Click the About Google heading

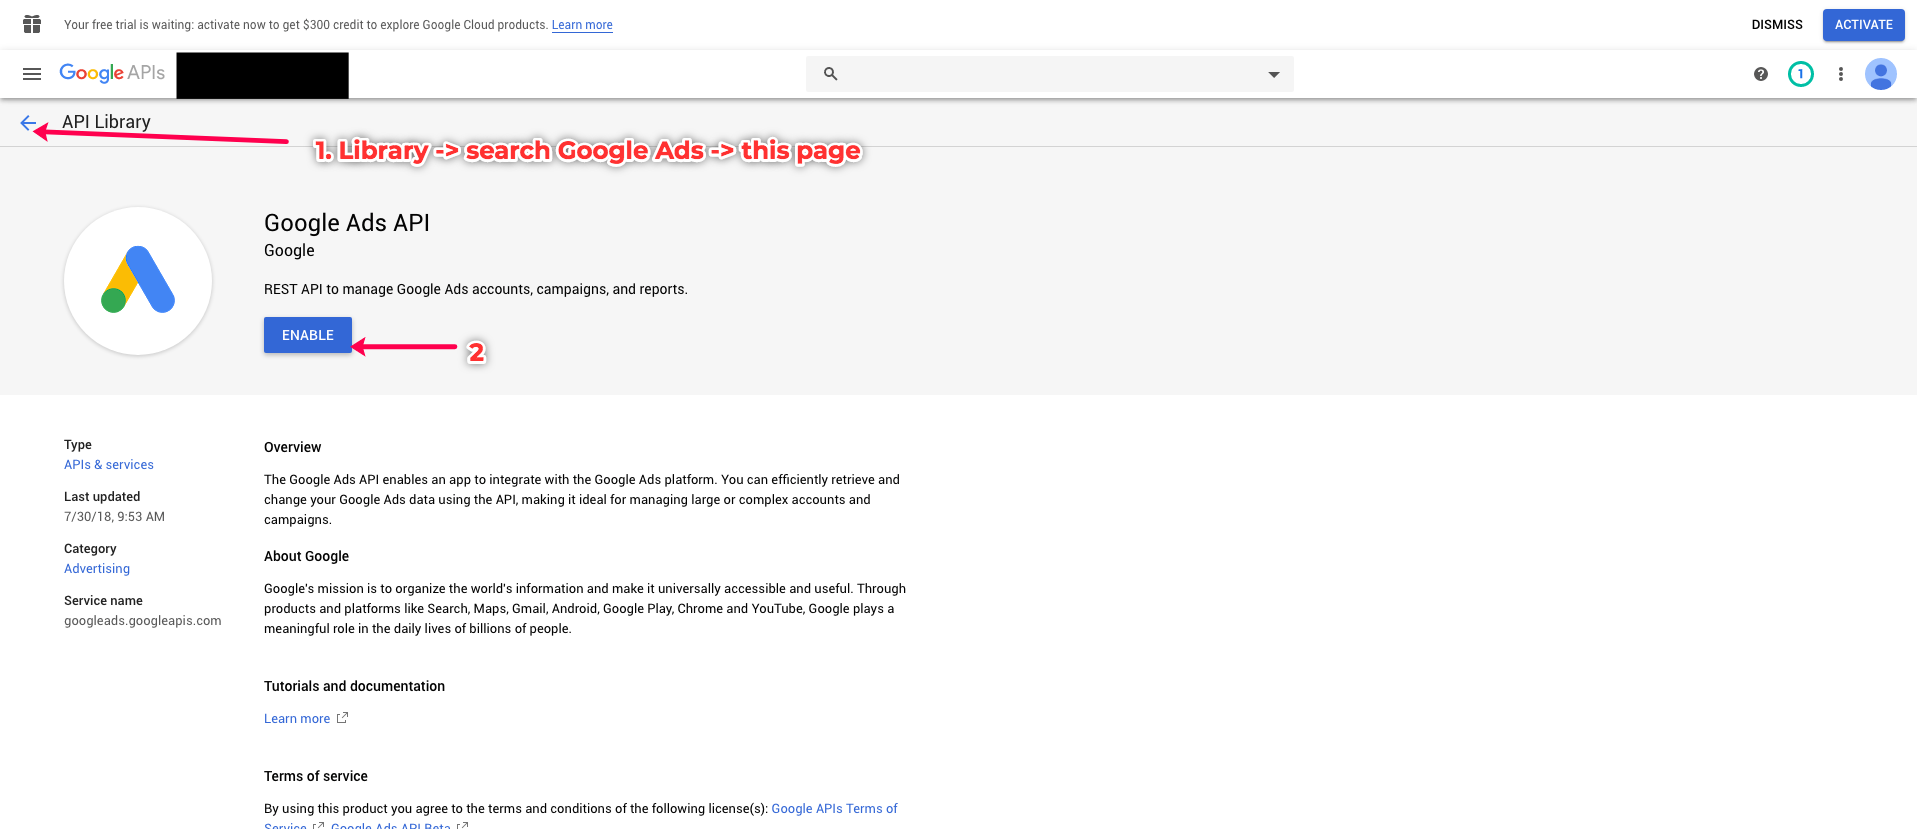[306, 556]
